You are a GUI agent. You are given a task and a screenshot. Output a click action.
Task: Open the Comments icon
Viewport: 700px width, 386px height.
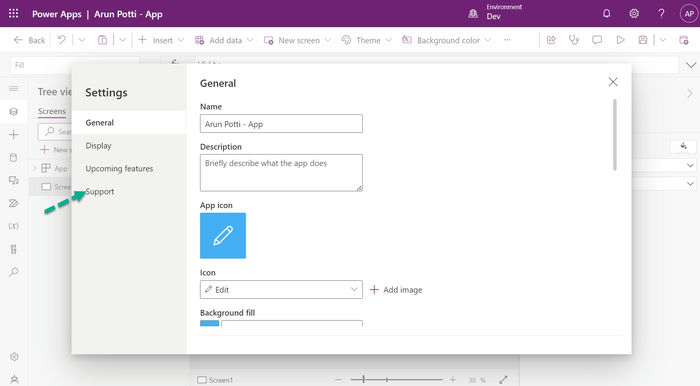point(597,40)
